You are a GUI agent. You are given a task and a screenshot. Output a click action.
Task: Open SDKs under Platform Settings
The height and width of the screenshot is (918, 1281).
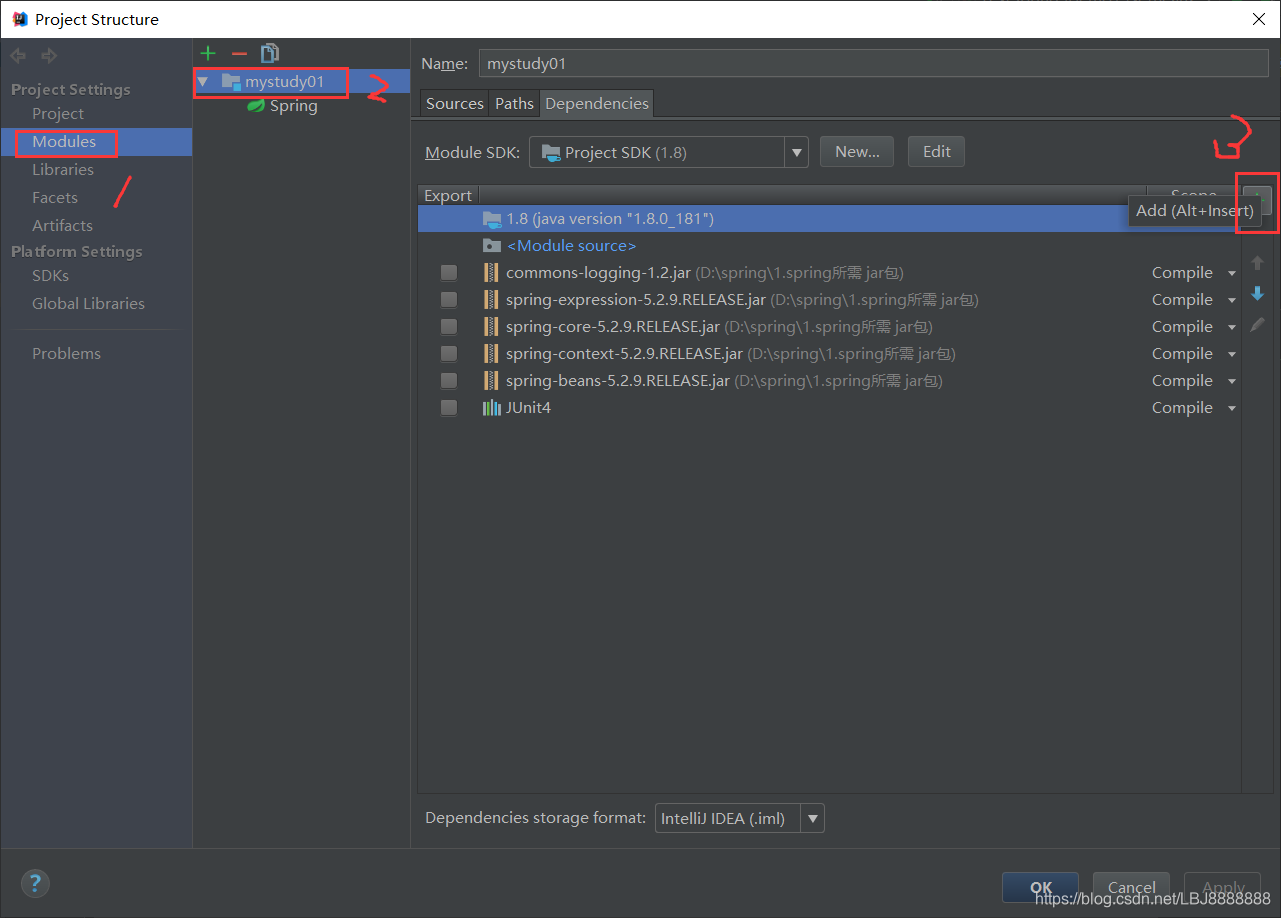(50, 275)
